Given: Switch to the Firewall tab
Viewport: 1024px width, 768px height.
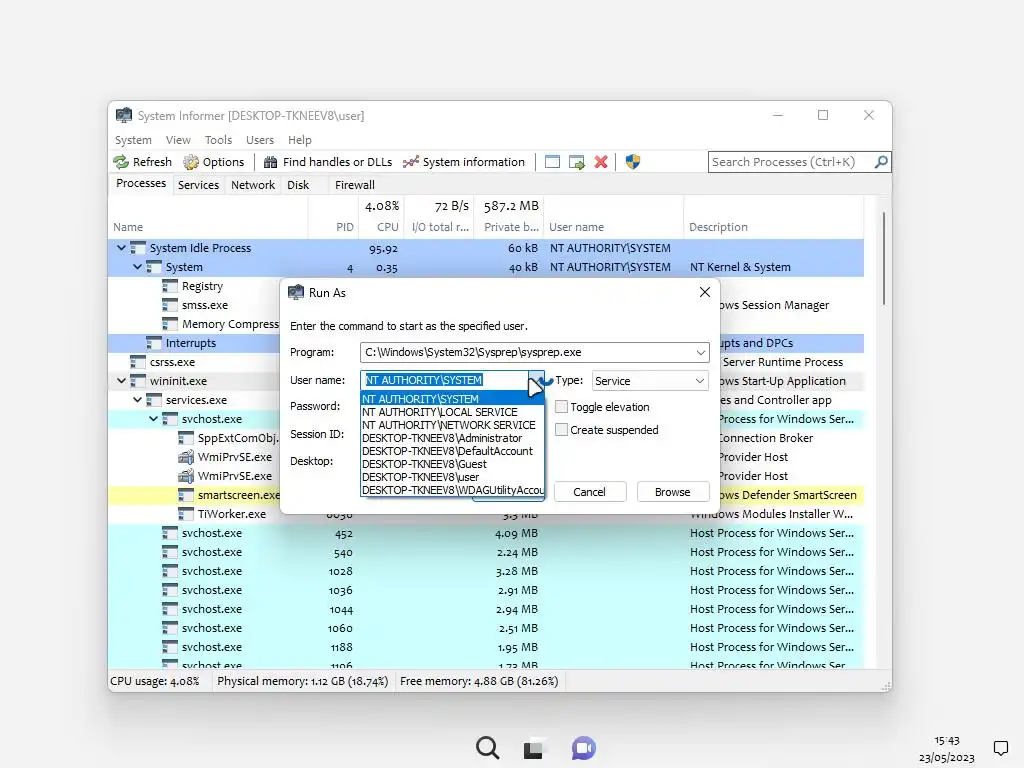Looking at the screenshot, I should click(x=355, y=185).
